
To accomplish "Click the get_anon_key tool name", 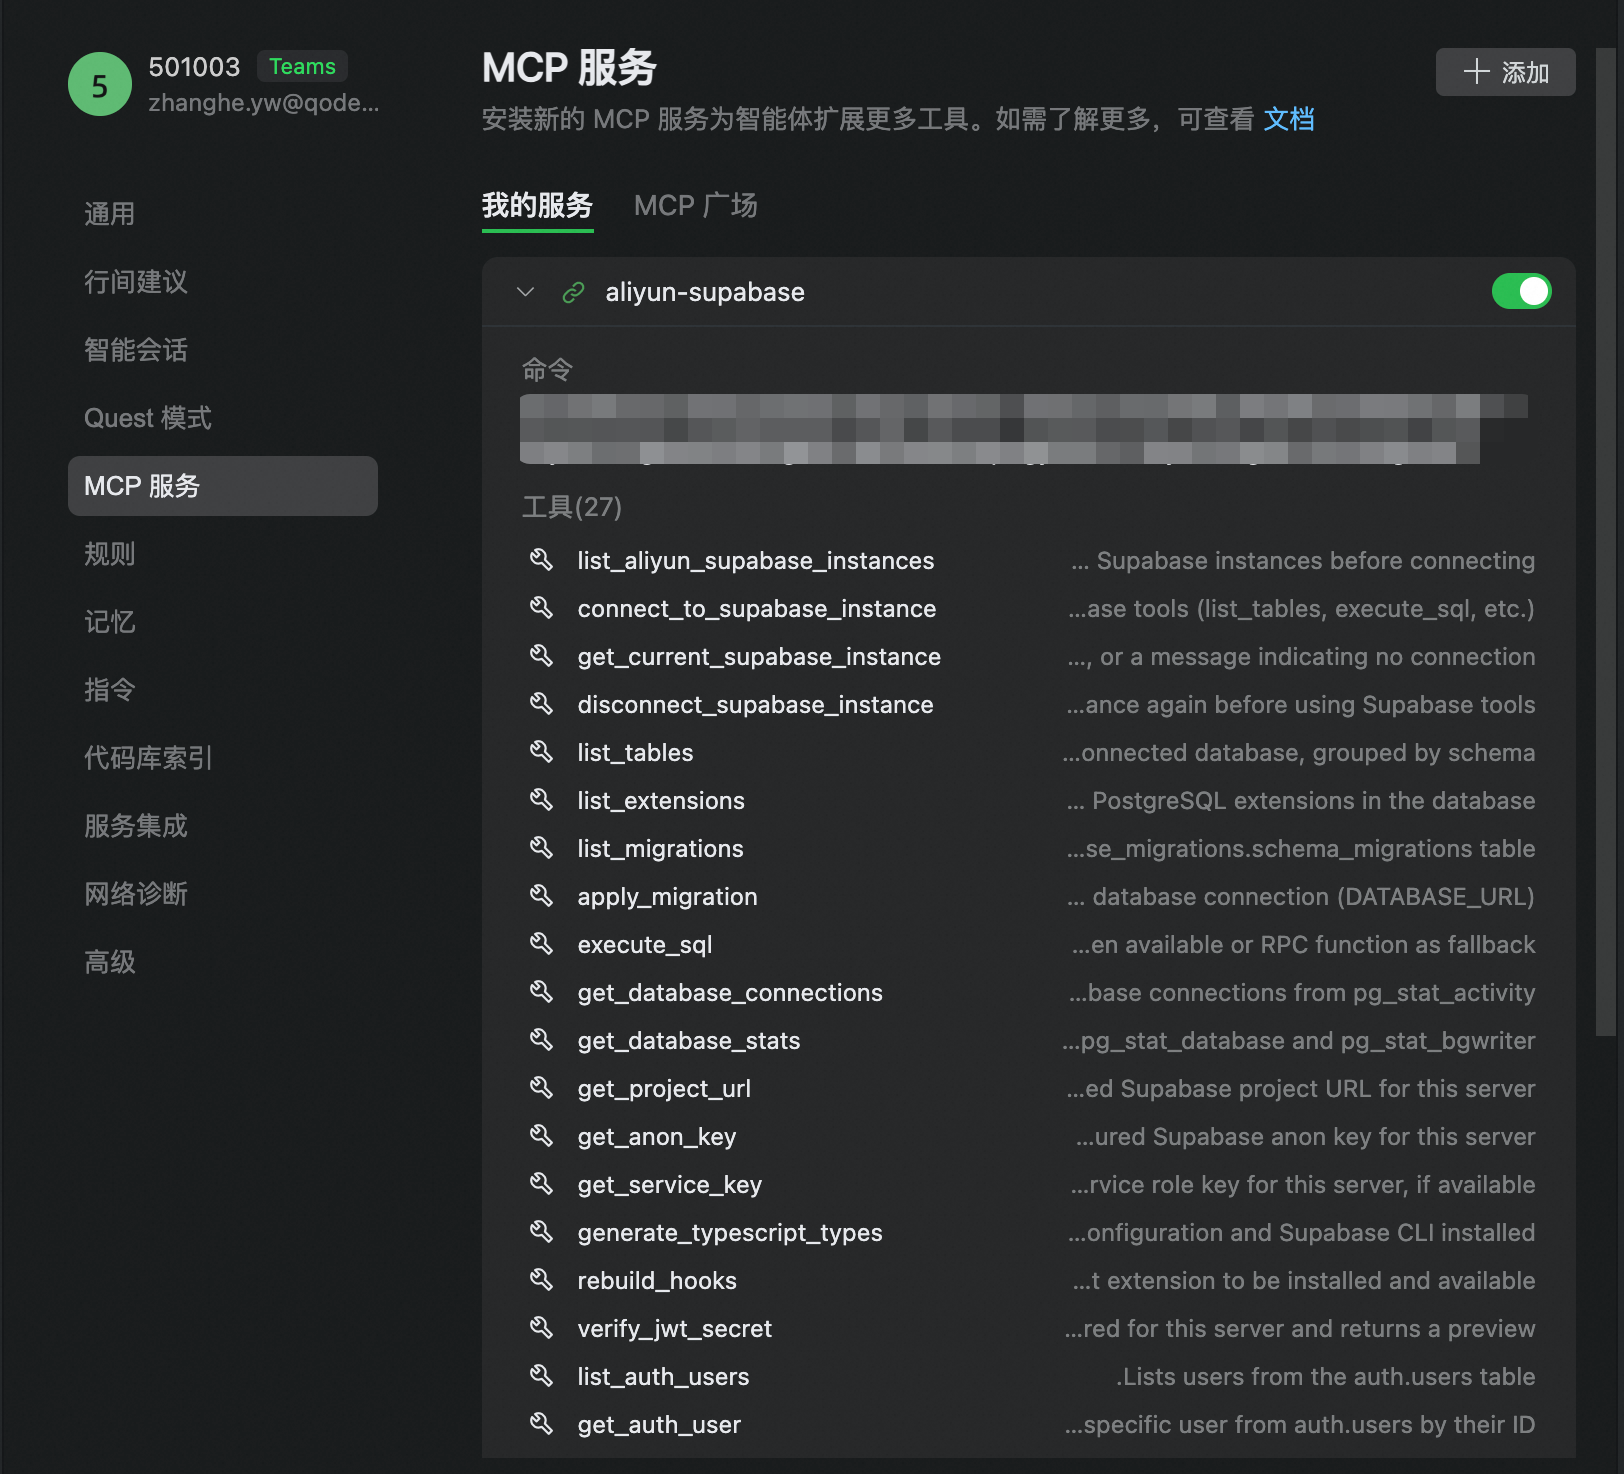I will (x=657, y=1136).
